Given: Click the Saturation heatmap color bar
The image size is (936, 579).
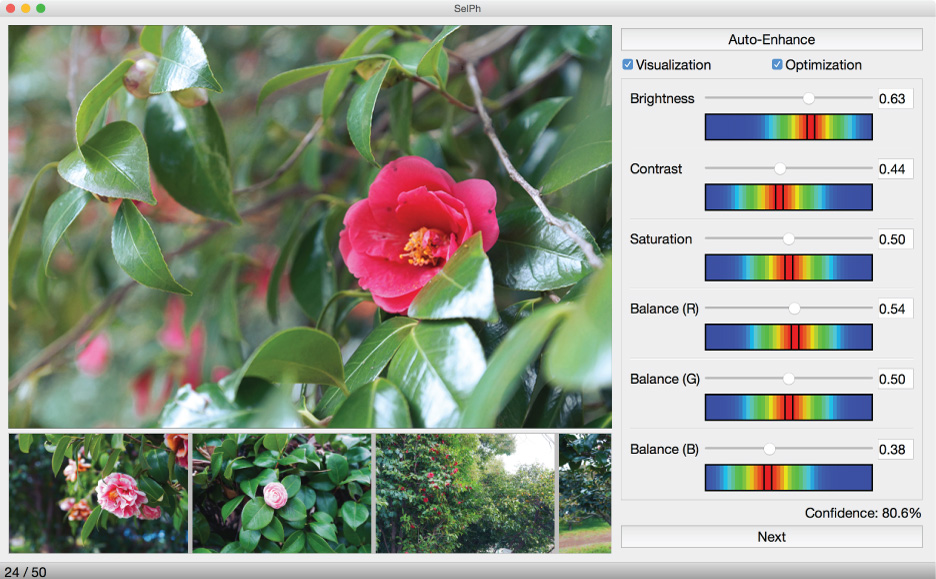Looking at the screenshot, I should [789, 267].
